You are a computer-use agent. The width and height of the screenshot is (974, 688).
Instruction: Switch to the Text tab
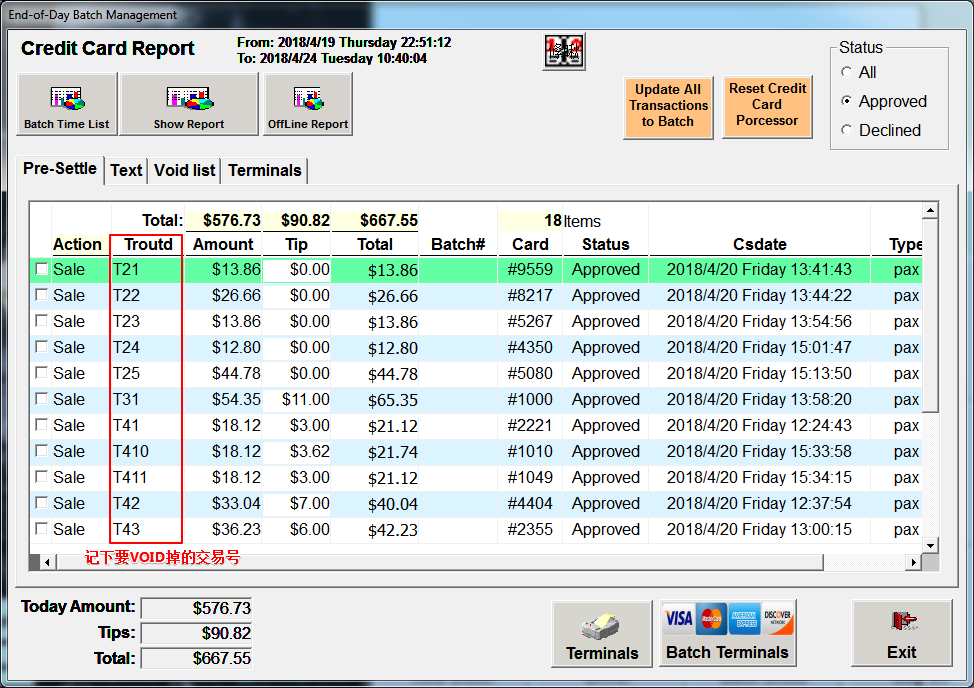pyautogui.click(x=126, y=170)
